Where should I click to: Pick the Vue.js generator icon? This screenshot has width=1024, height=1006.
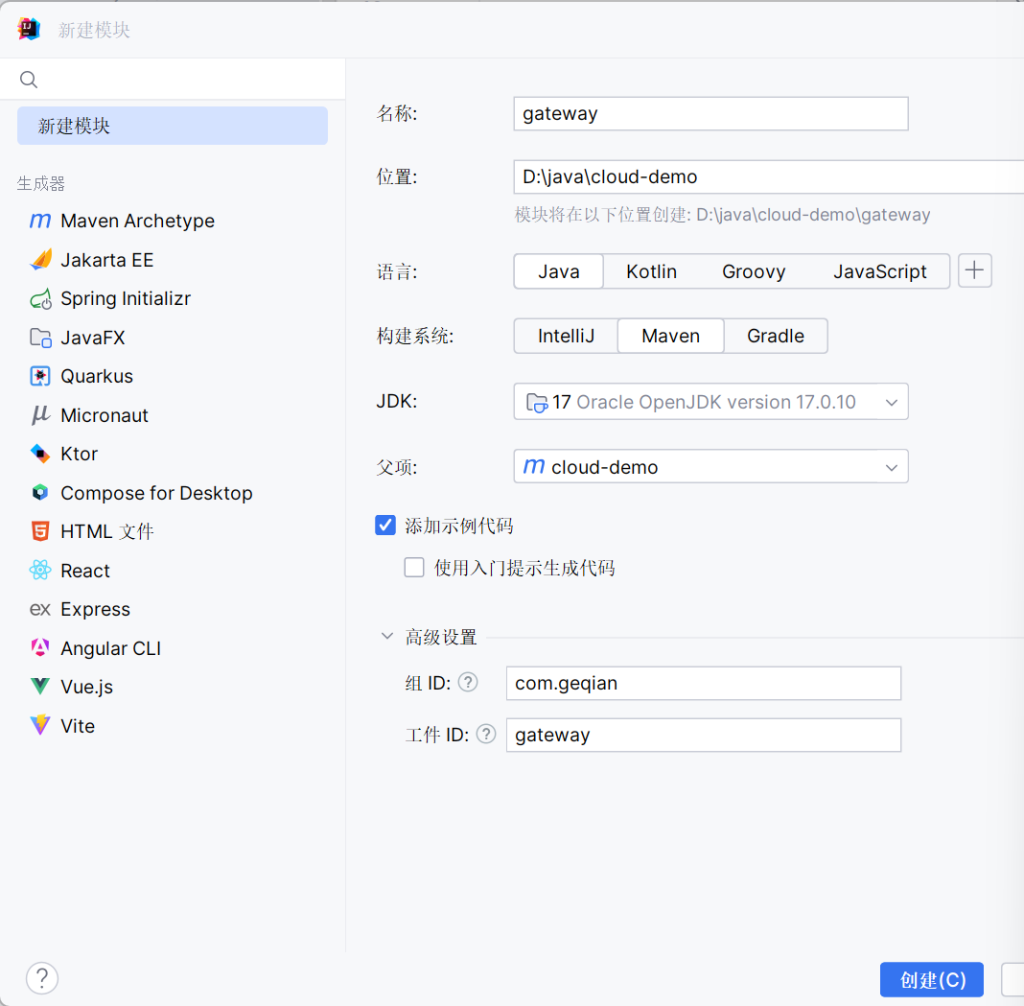(40, 687)
